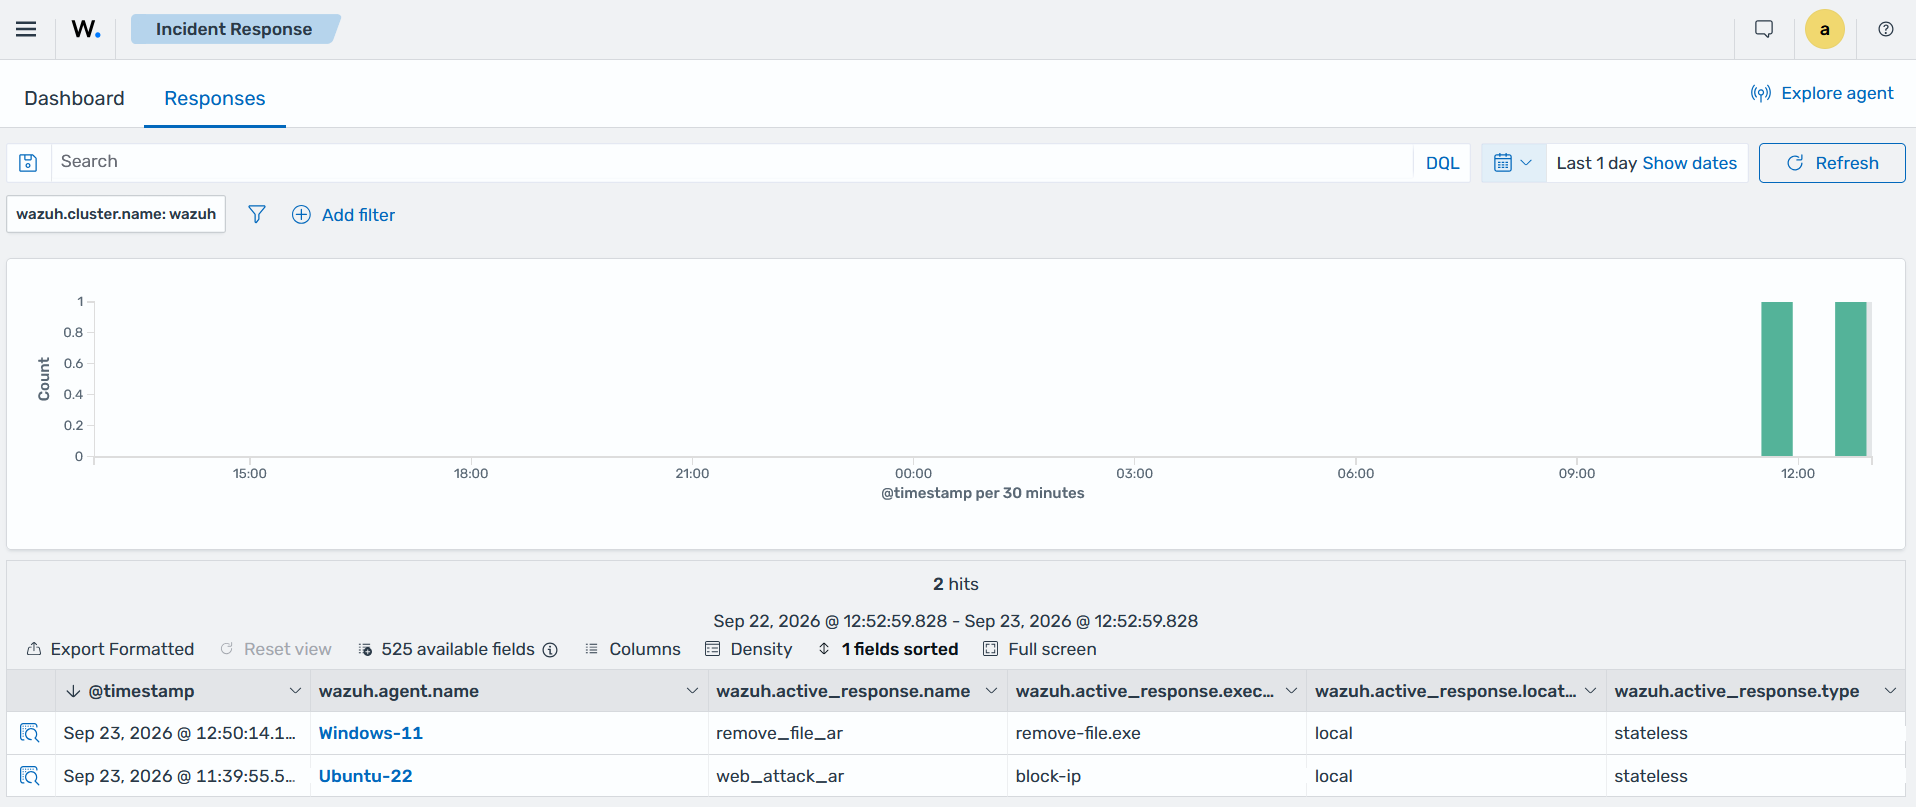This screenshot has height=807, width=1916.
Task: Expand wazuh.active_response.type column options chevron
Action: (1890, 691)
